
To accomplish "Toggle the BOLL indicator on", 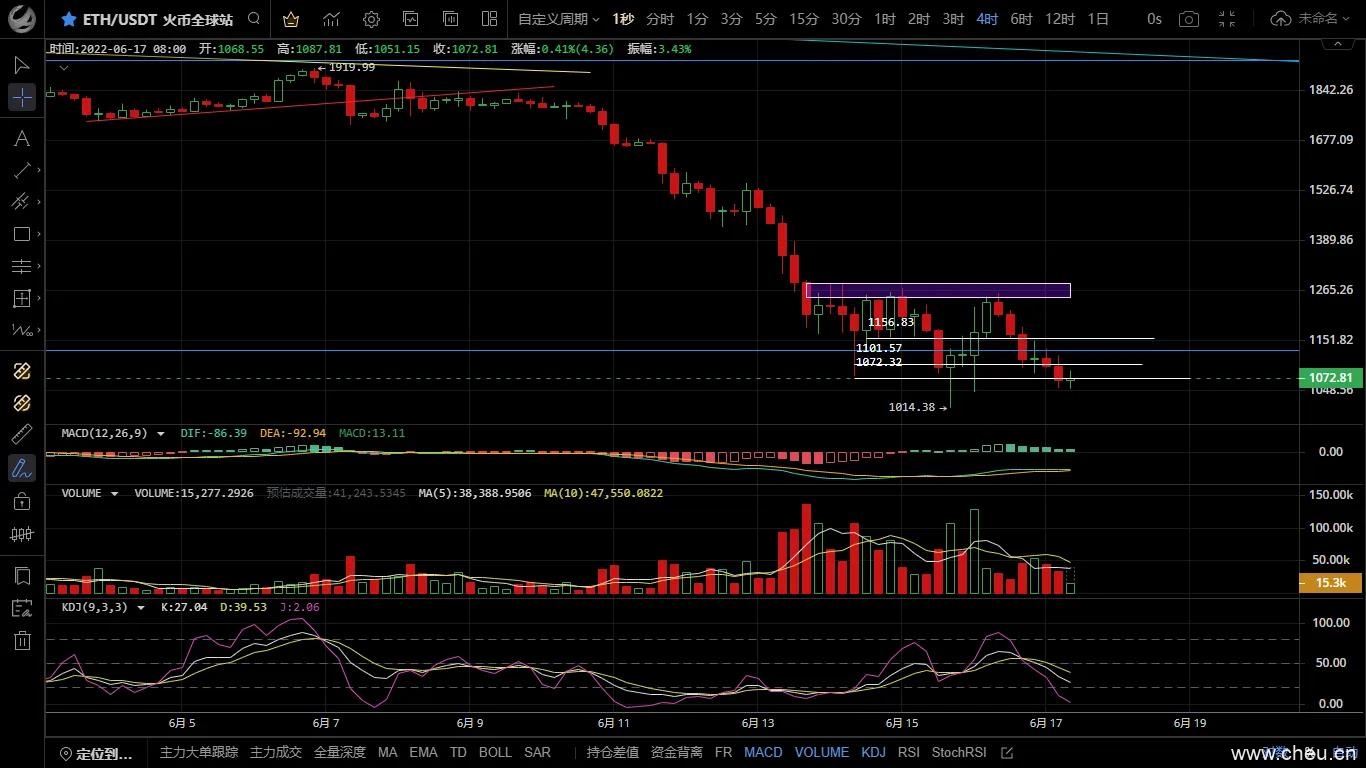I will [495, 752].
